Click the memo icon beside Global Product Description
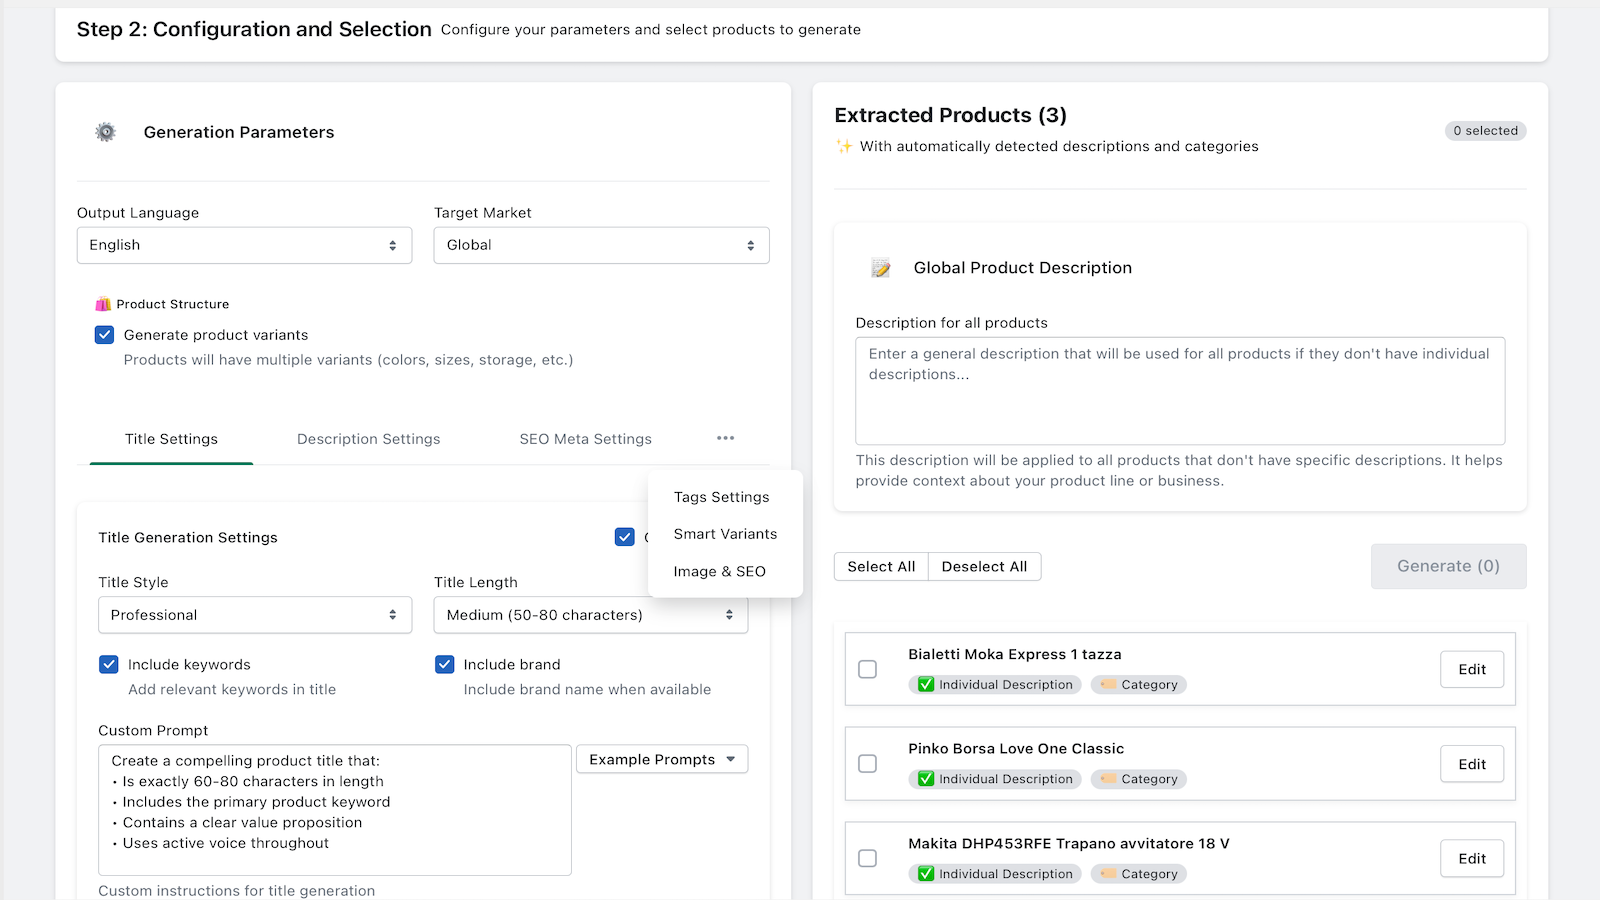The height and width of the screenshot is (900, 1600). pyautogui.click(x=880, y=266)
